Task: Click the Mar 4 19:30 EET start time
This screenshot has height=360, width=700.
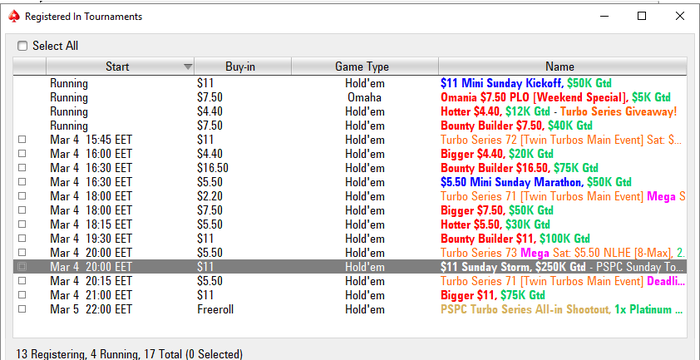Action: pyautogui.click(x=91, y=239)
